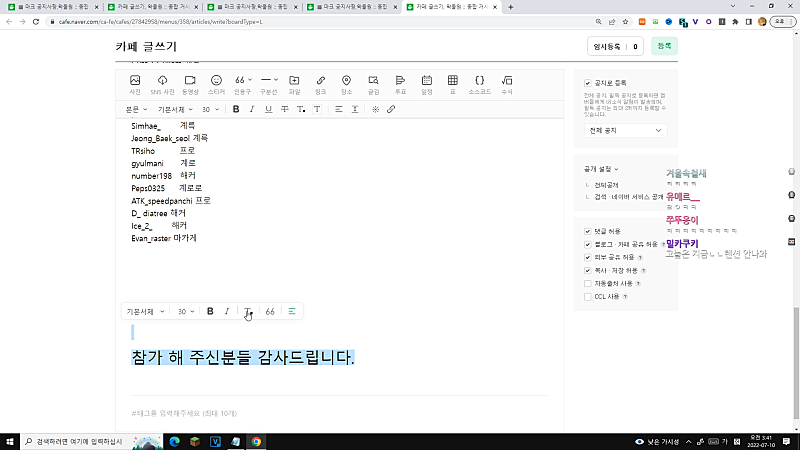Switch to third browser tab
The height and width of the screenshot is (450, 800).
253,7
